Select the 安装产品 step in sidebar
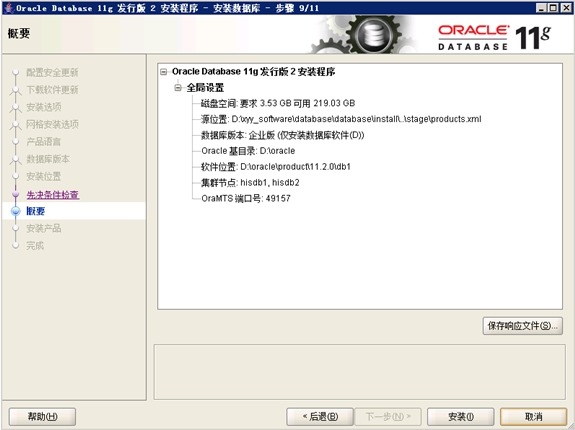This screenshot has width=575, height=430. coord(44,228)
